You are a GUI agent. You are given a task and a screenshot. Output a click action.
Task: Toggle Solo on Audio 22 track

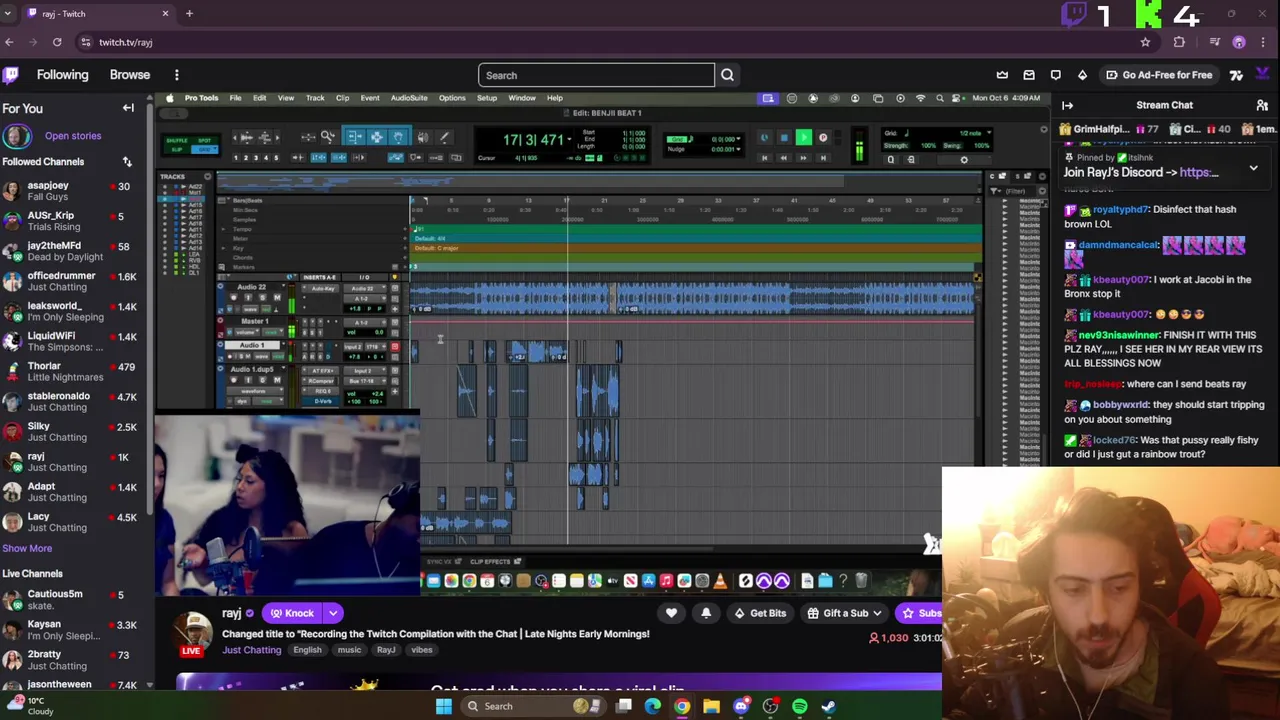coord(263,297)
